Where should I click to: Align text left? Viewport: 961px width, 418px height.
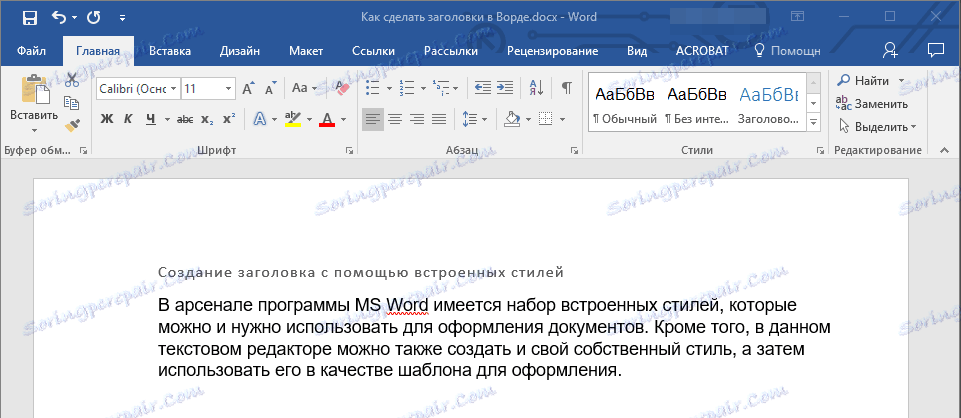[x=373, y=119]
